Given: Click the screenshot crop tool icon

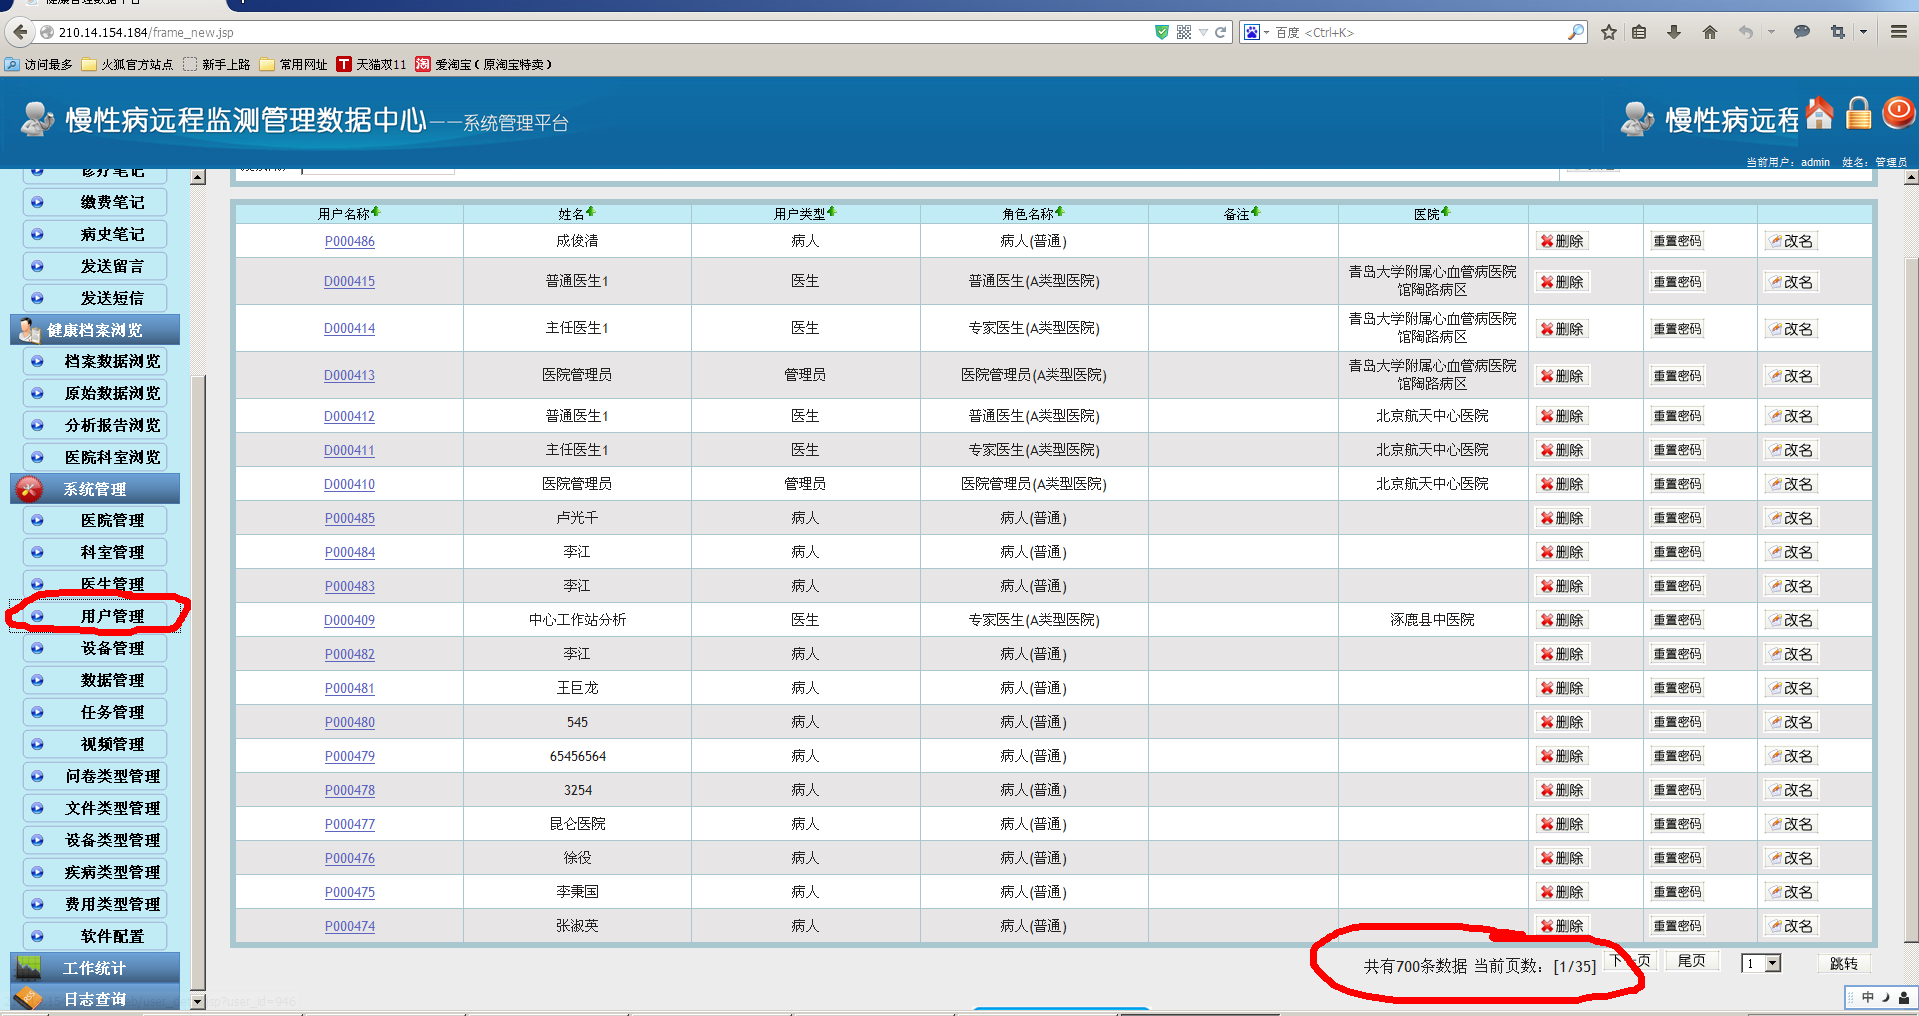Looking at the screenshot, I should (x=1837, y=32).
